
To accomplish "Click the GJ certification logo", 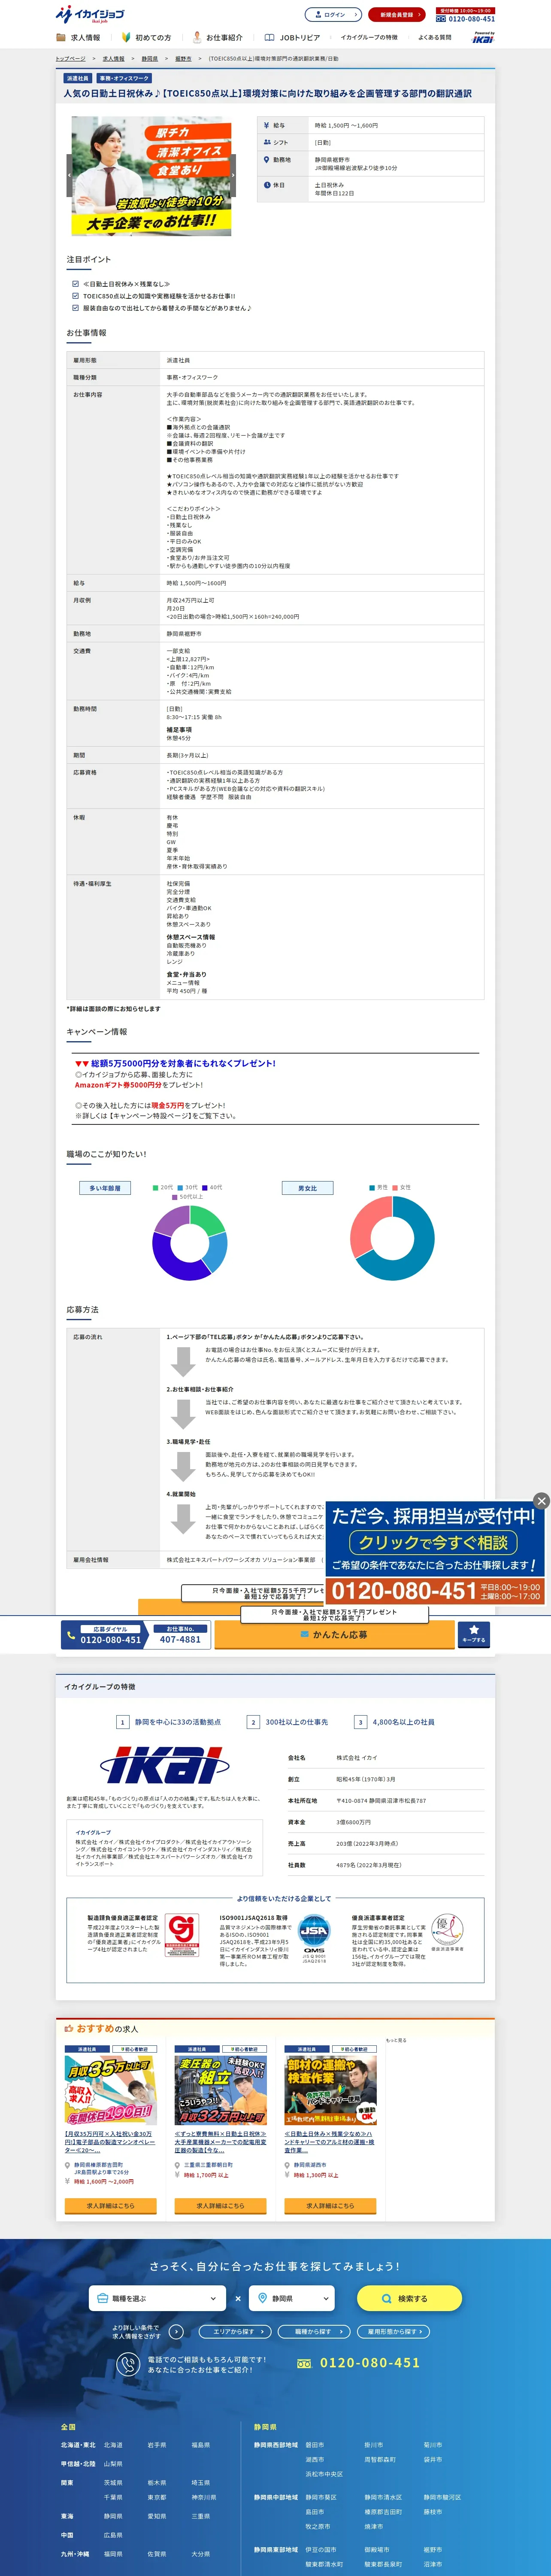I will pos(182,1936).
